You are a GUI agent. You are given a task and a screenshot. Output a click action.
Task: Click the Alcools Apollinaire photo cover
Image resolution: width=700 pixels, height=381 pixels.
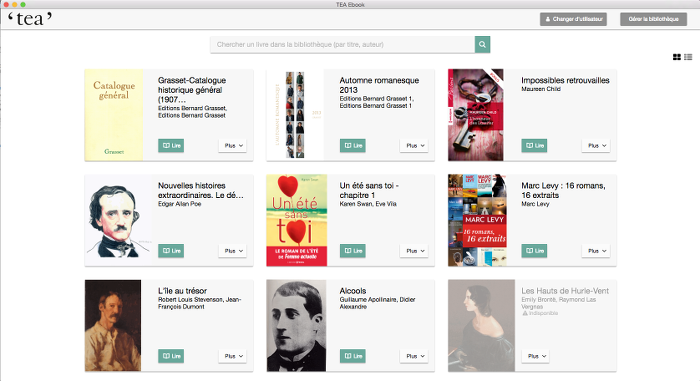click(x=296, y=326)
